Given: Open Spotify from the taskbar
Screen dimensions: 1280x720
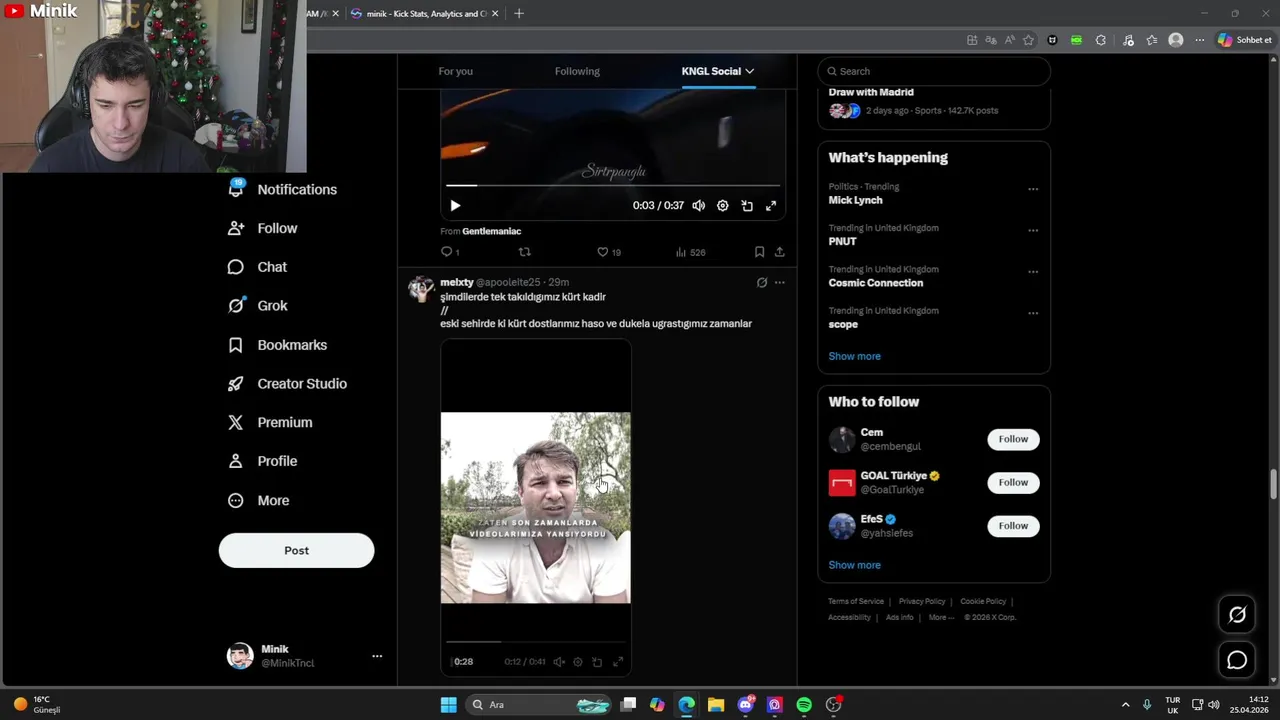Looking at the screenshot, I should coord(804,705).
